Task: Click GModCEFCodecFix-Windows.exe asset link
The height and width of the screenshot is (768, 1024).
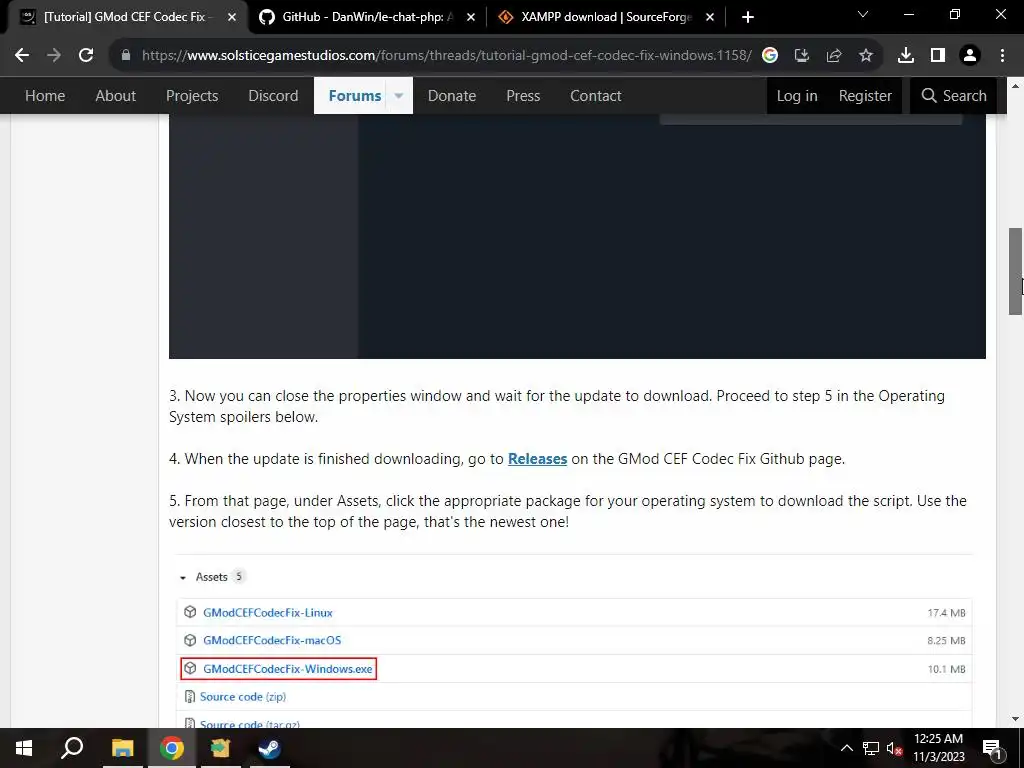Action: pyautogui.click(x=288, y=669)
